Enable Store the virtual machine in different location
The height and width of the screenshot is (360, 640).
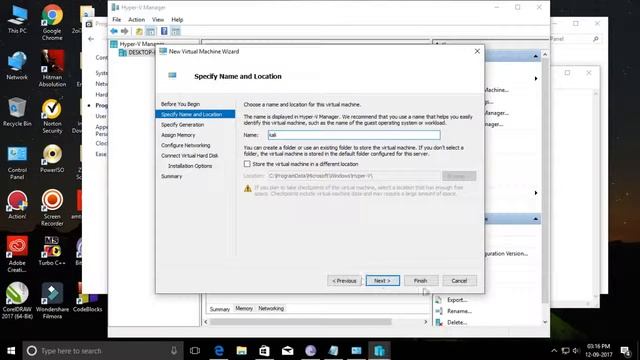coord(247,164)
